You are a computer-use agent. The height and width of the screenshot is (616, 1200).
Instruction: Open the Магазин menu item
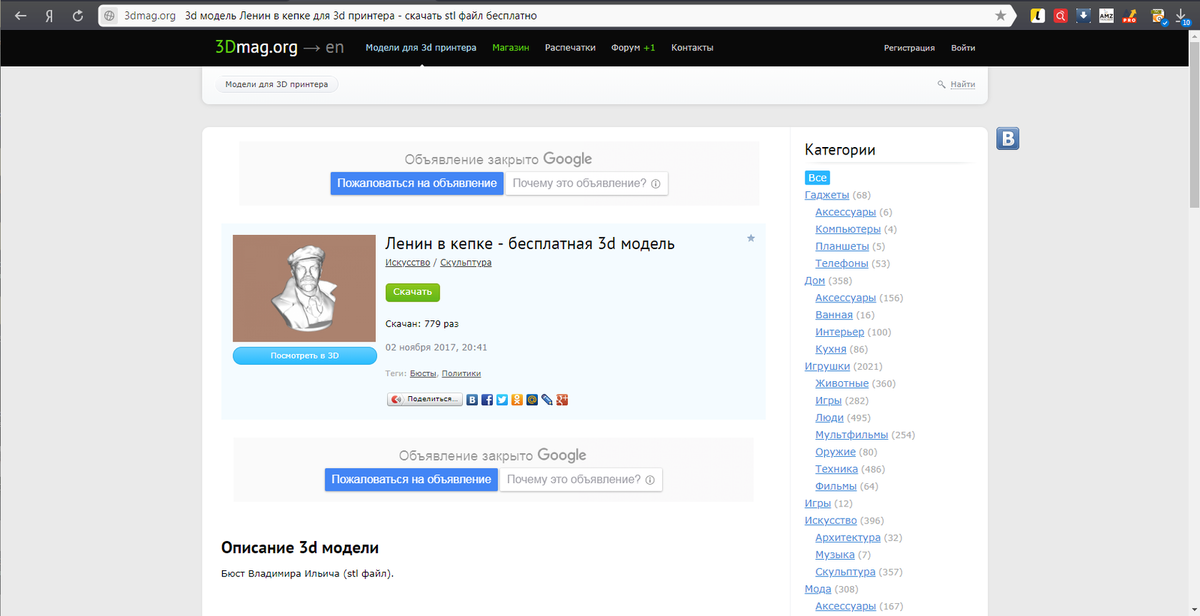(510, 48)
